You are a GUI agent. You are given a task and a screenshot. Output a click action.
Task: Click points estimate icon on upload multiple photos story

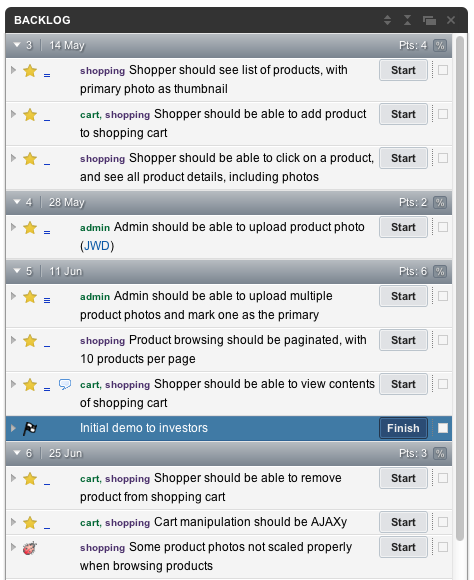click(47, 300)
